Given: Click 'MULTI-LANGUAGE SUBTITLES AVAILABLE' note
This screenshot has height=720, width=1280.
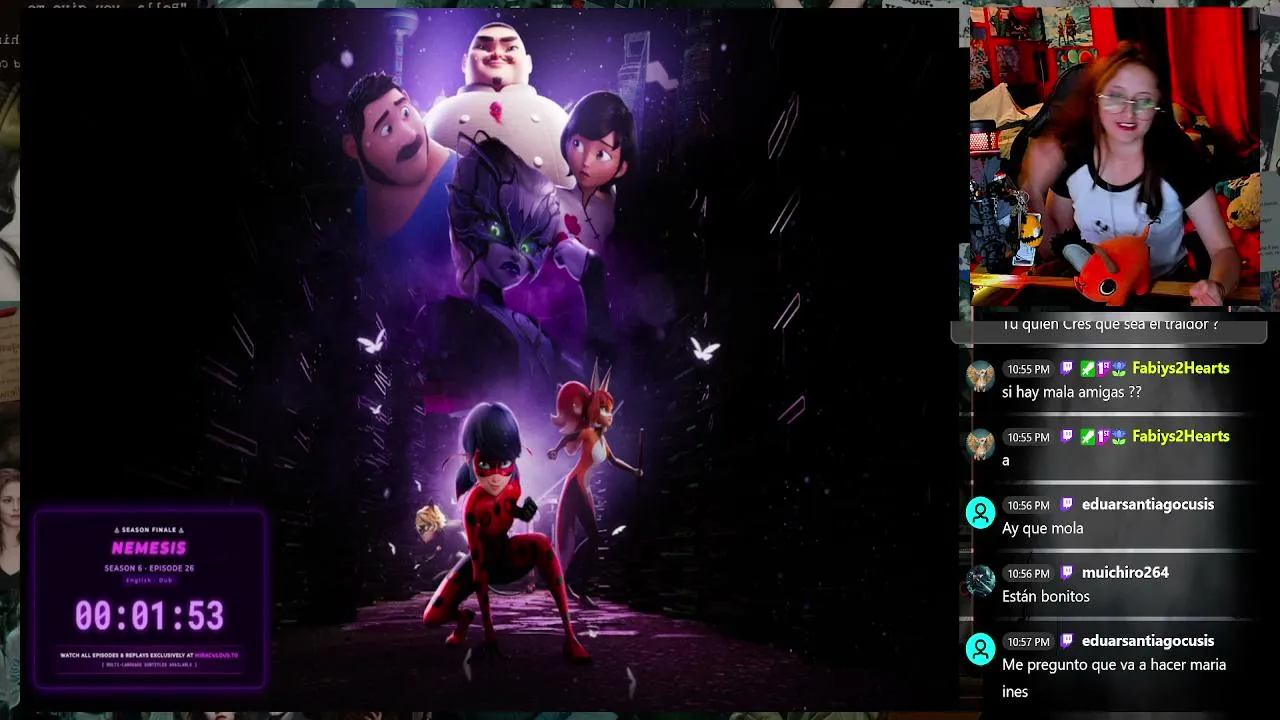Looking at the screenshot, I should coord(149,665).
